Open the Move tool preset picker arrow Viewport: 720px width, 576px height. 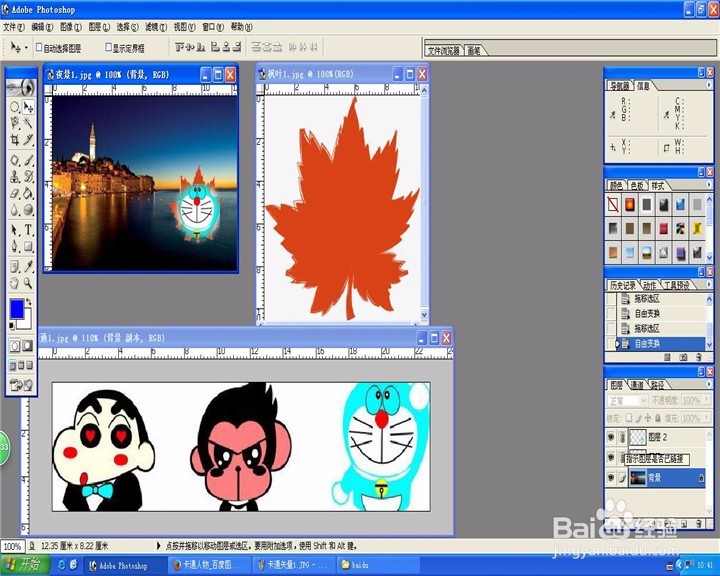click(x=26, y=47)
